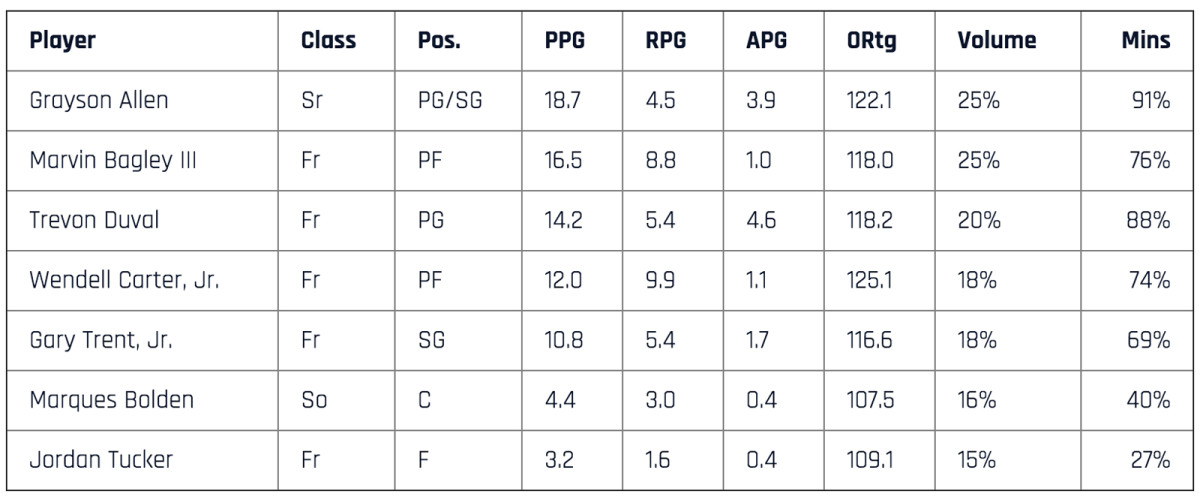
Task: Select Grayson Allen's 18.7 PPG value
Action: click(561, 100)
